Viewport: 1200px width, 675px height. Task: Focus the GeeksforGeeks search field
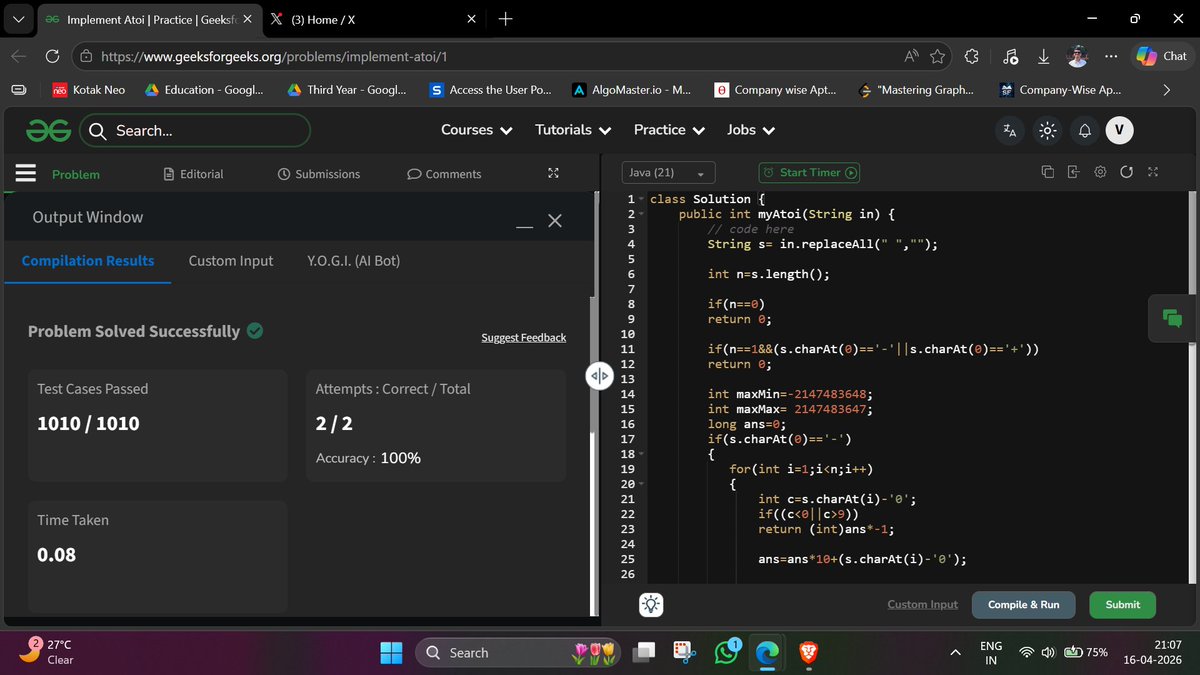194,130
